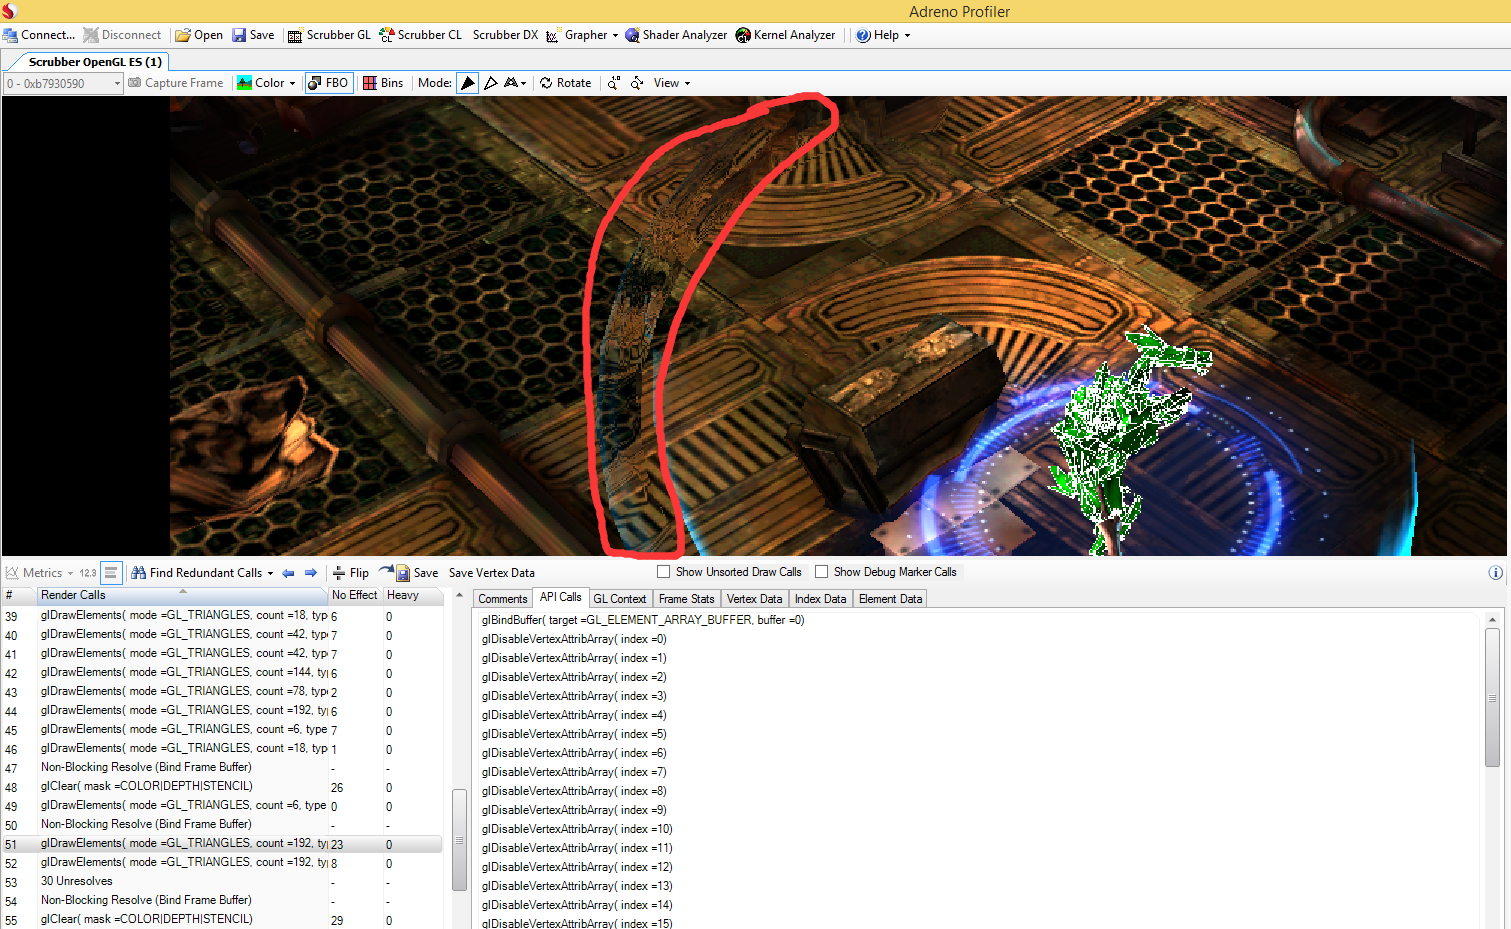
Task: Open the Shader Analyzer tool
Action: 676,35
